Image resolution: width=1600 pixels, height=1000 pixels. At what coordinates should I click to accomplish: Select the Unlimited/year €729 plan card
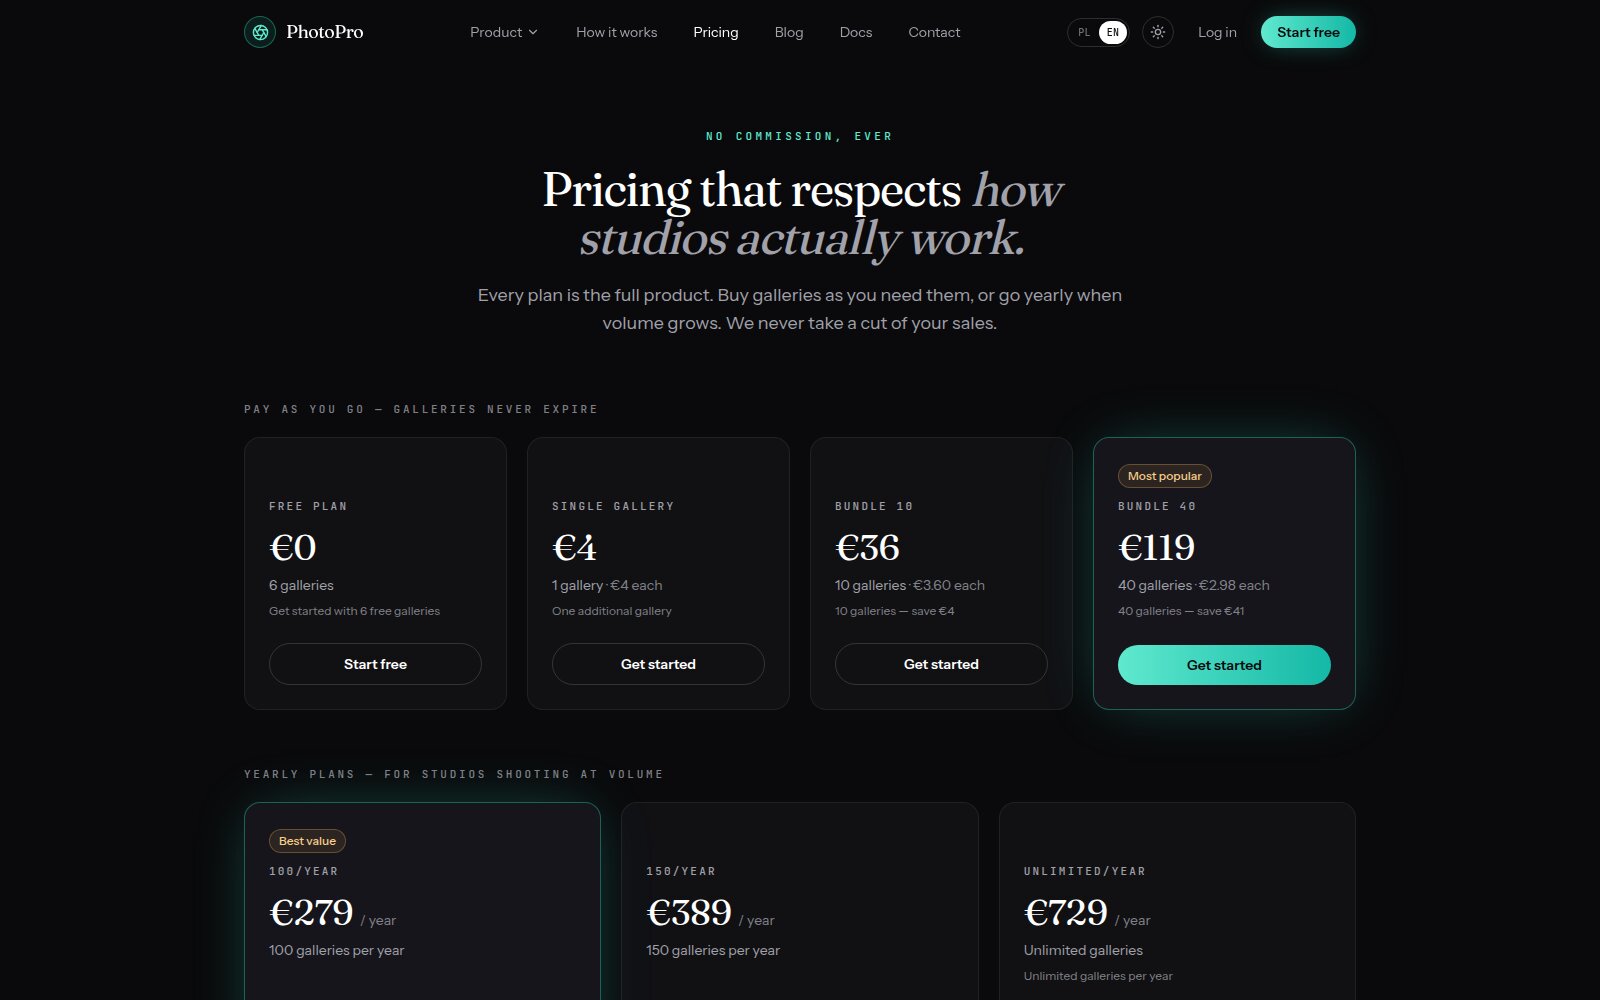[1177, 901]
